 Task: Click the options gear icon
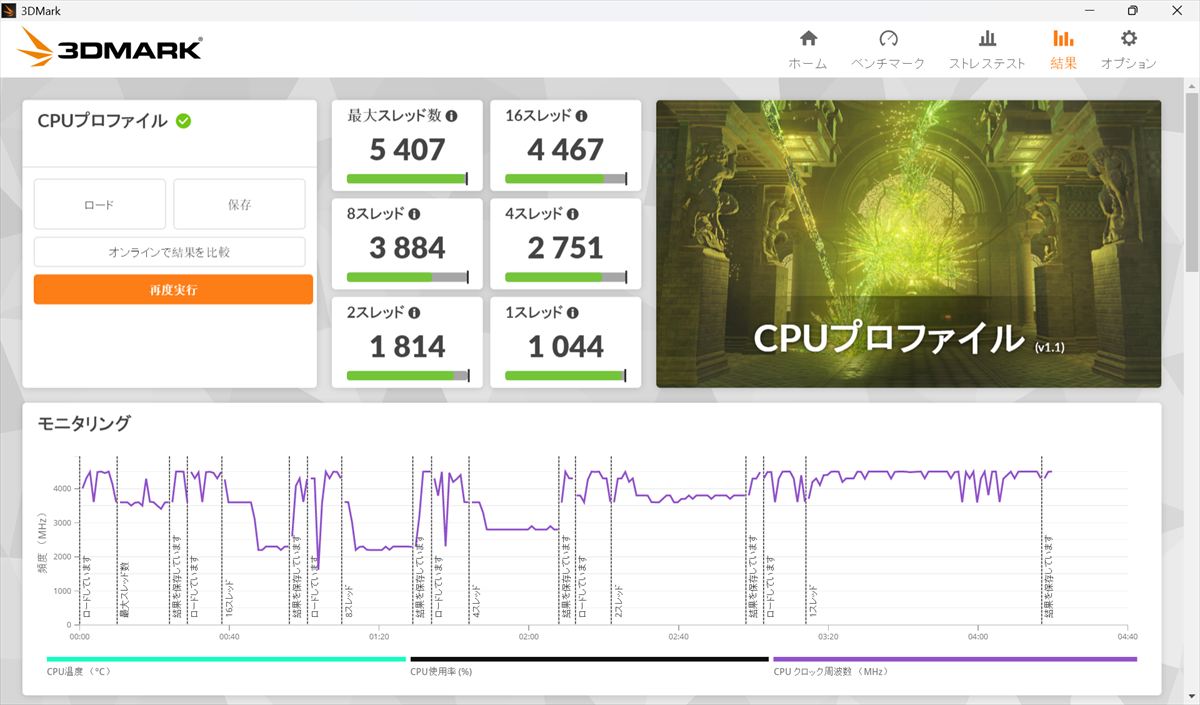[1129, 38]
